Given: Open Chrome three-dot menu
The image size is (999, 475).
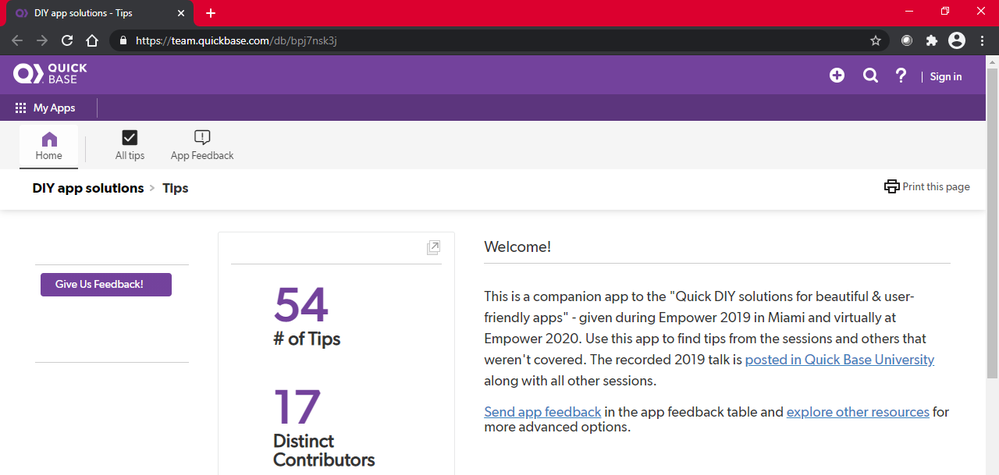Looking at the screenshot, I should pyautogui.click(x=982, y=41).
